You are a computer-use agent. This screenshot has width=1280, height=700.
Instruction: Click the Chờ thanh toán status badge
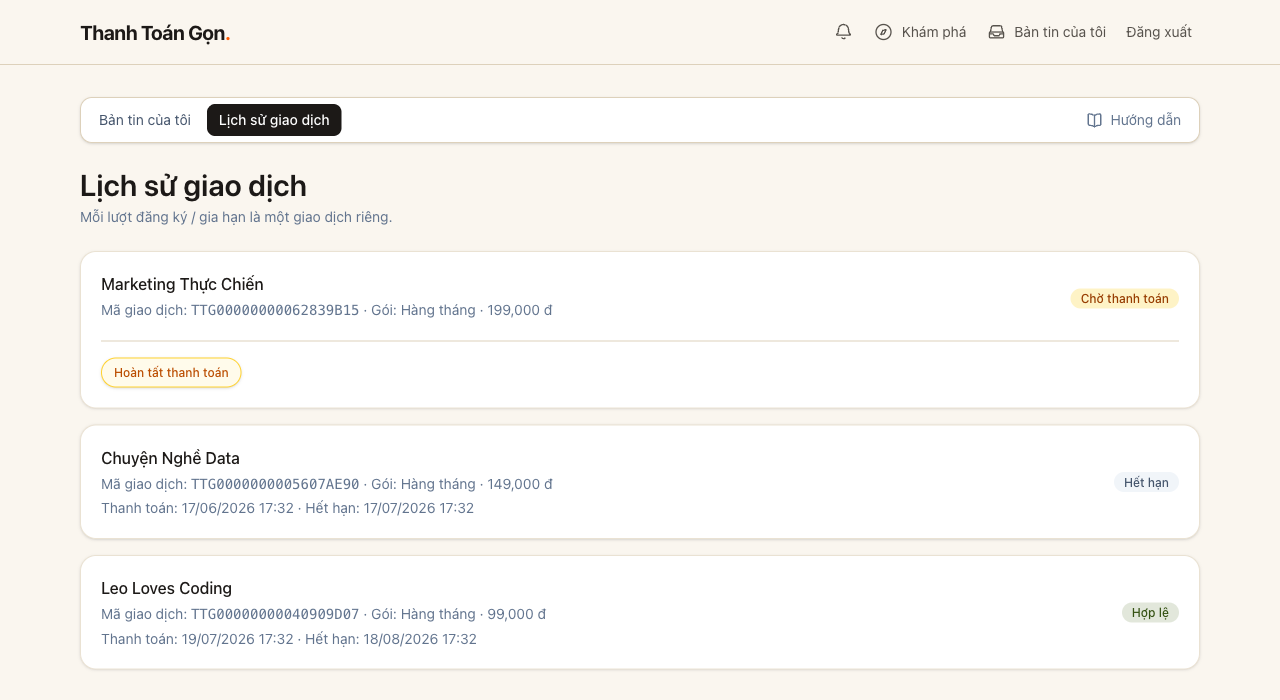tap(1124, 298)
